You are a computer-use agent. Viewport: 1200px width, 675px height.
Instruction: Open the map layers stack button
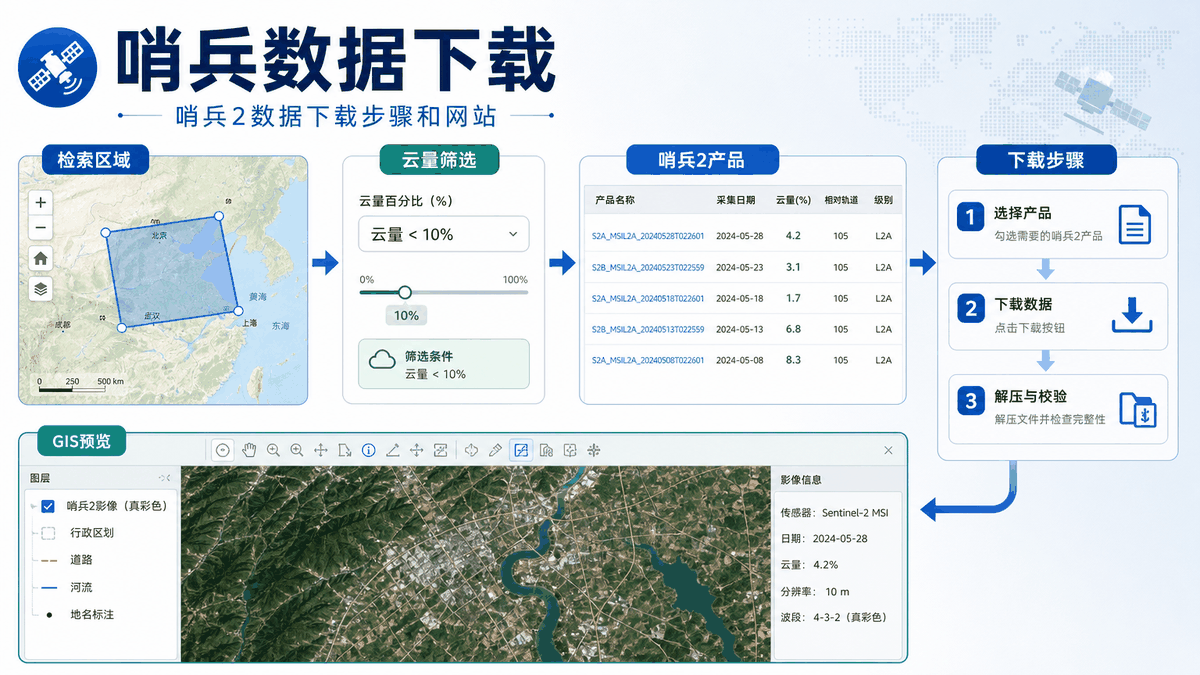41,289
